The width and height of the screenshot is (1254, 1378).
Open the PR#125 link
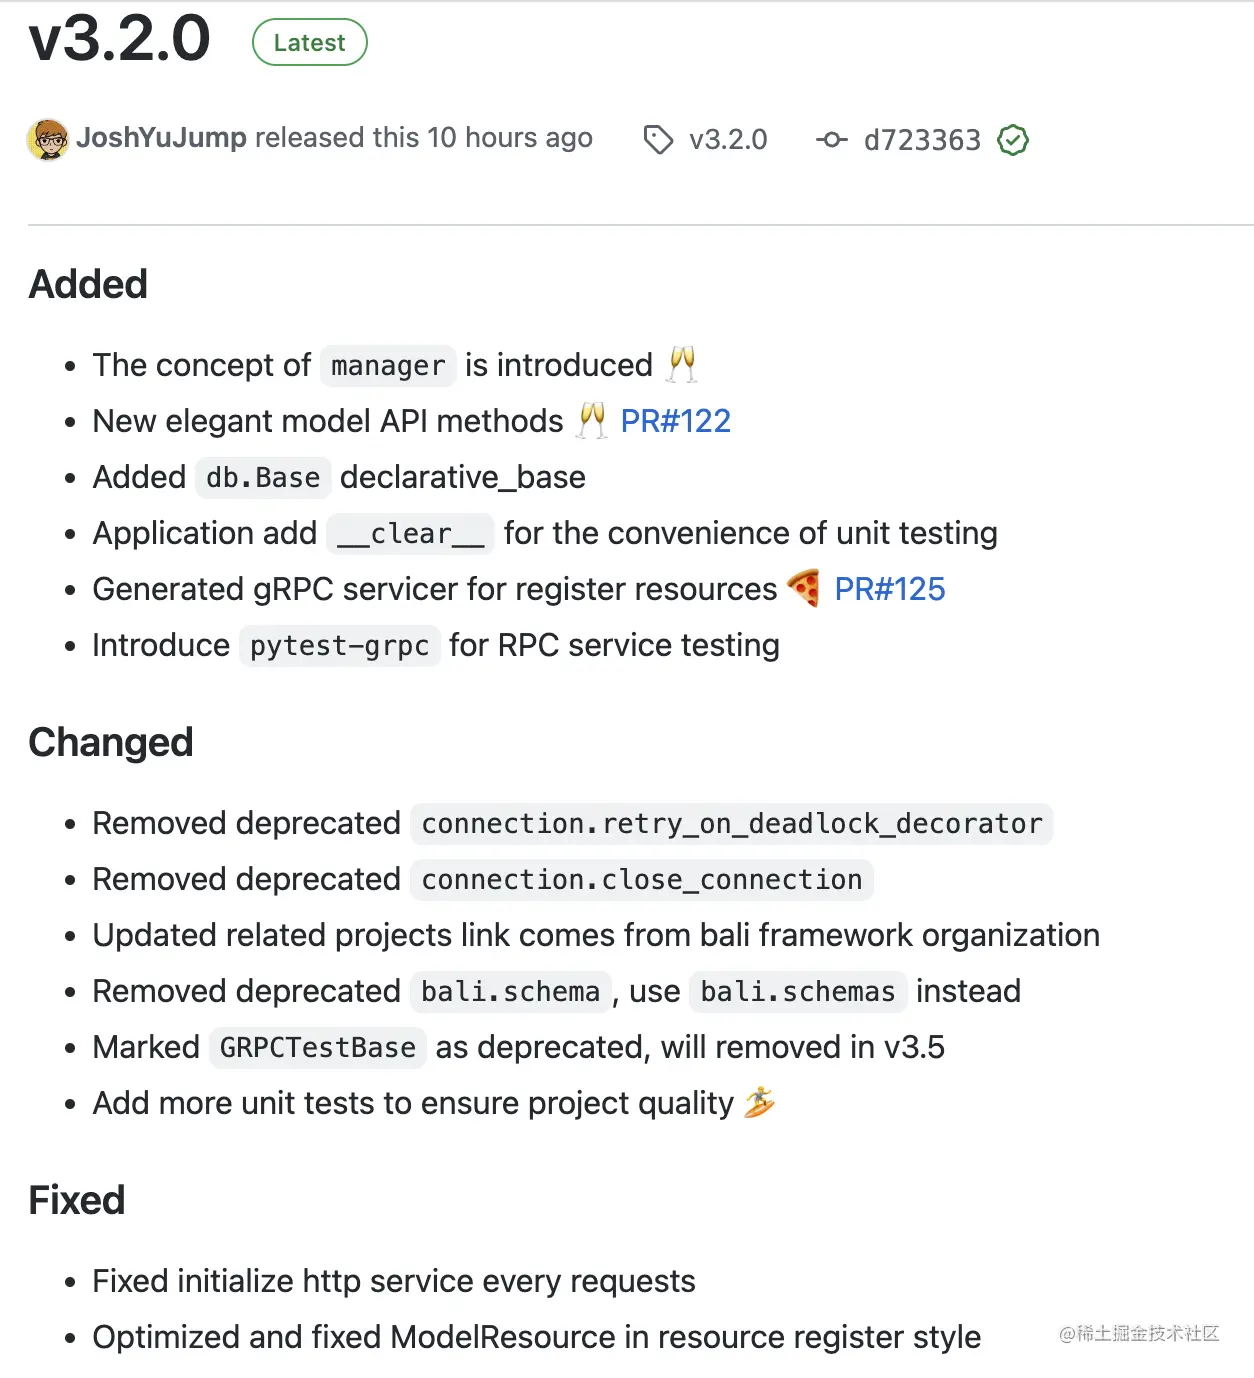coord(890,589)
